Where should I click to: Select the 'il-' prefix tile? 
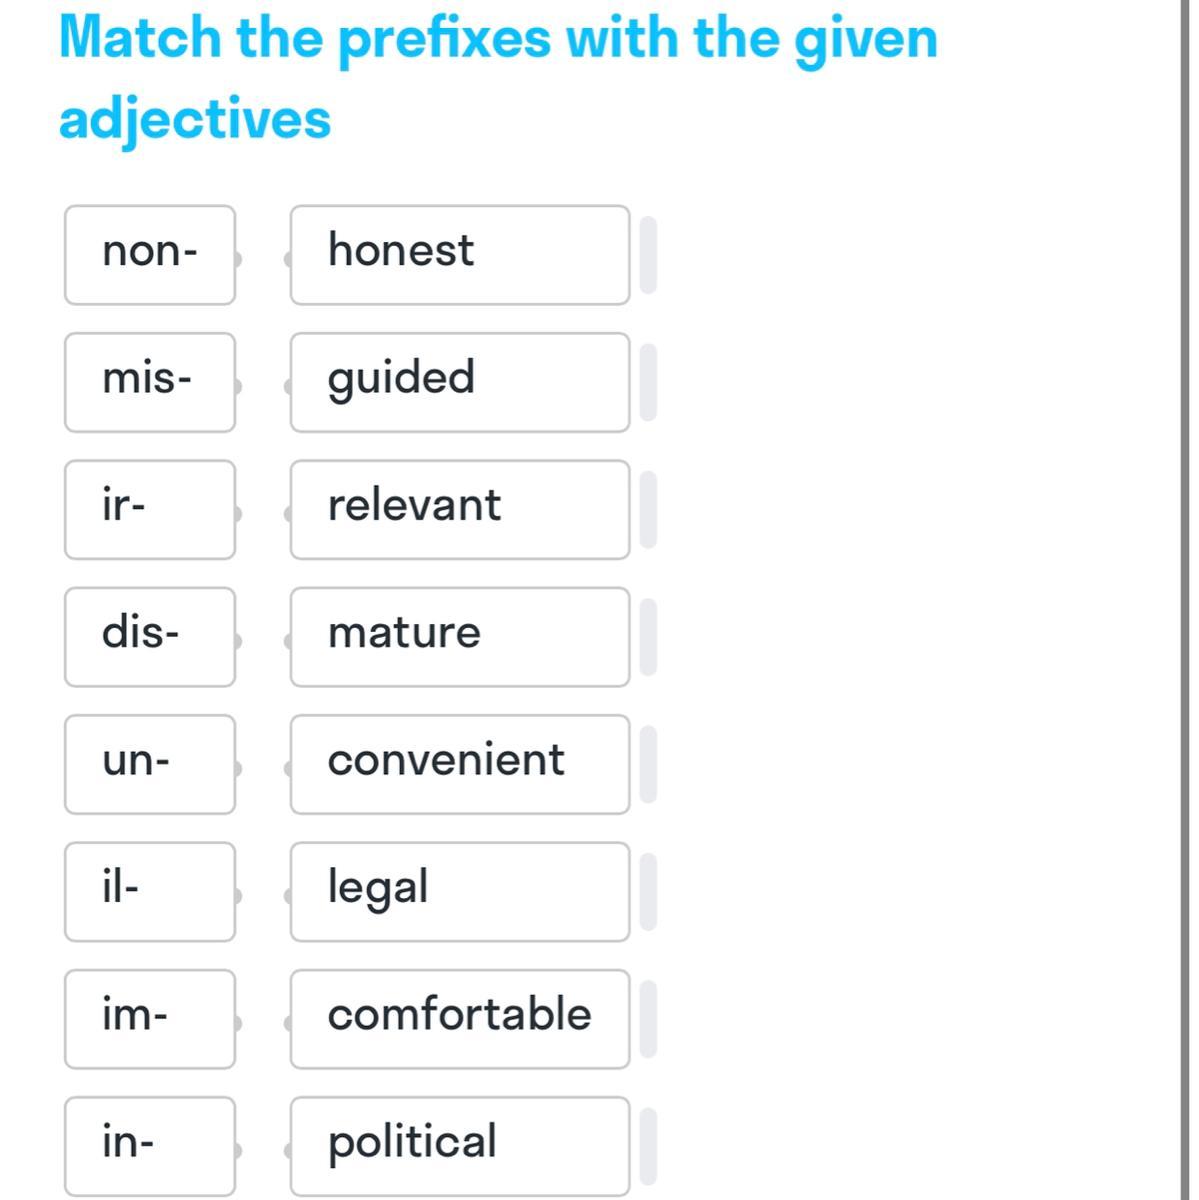pos(150,891)
